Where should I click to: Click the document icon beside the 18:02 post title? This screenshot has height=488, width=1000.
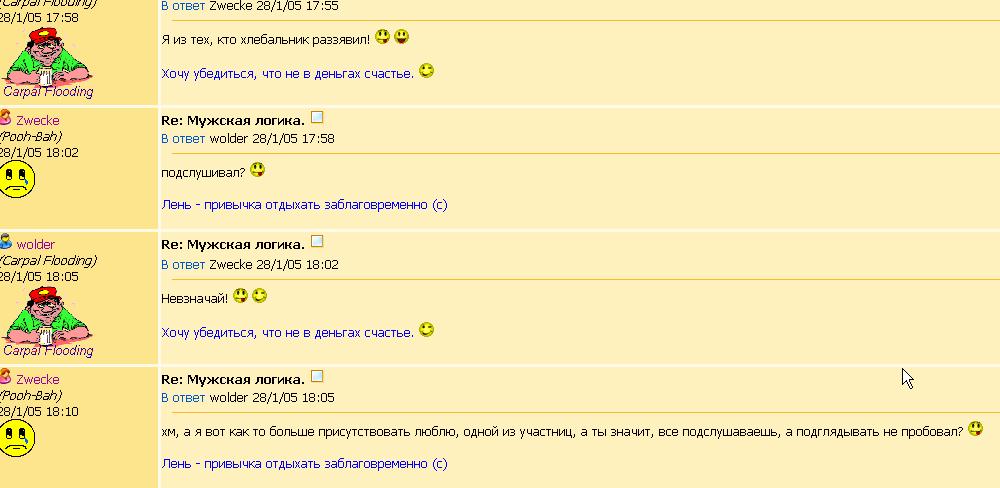coord(316,117)
